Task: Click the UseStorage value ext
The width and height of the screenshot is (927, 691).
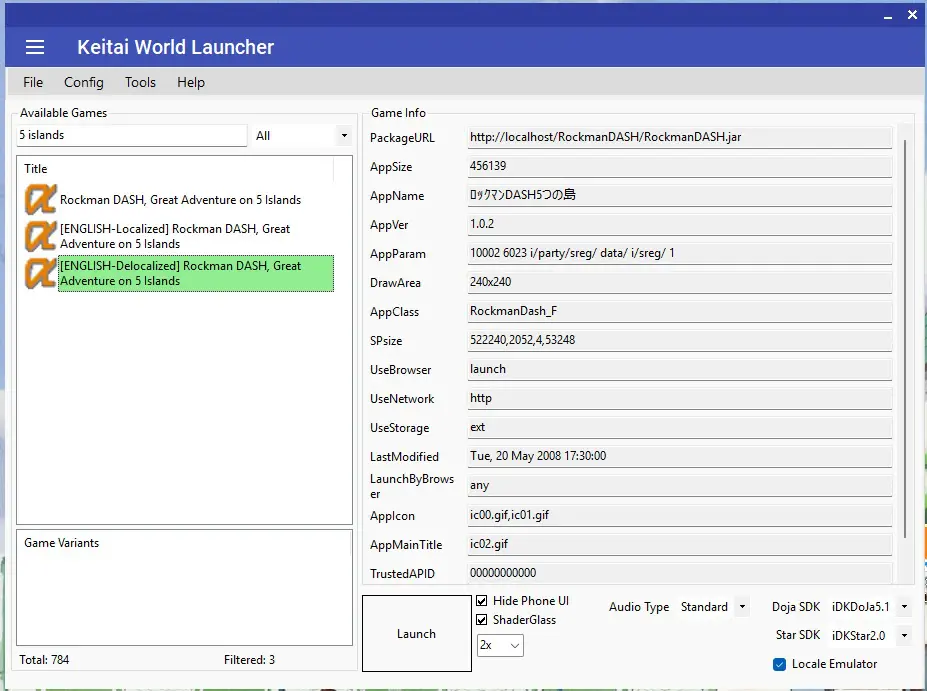Action: [679, 427]
